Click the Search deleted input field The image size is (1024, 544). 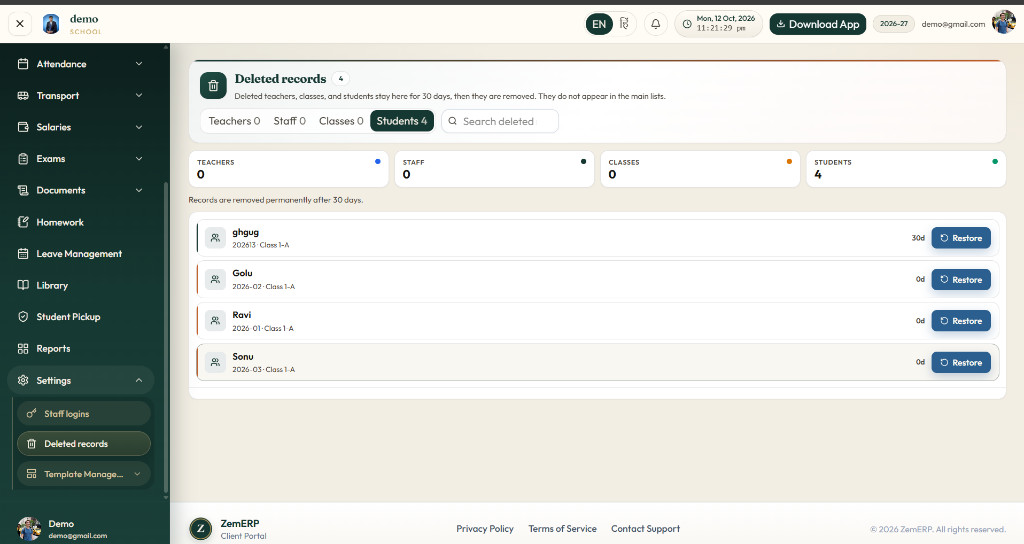click(500, 121)
